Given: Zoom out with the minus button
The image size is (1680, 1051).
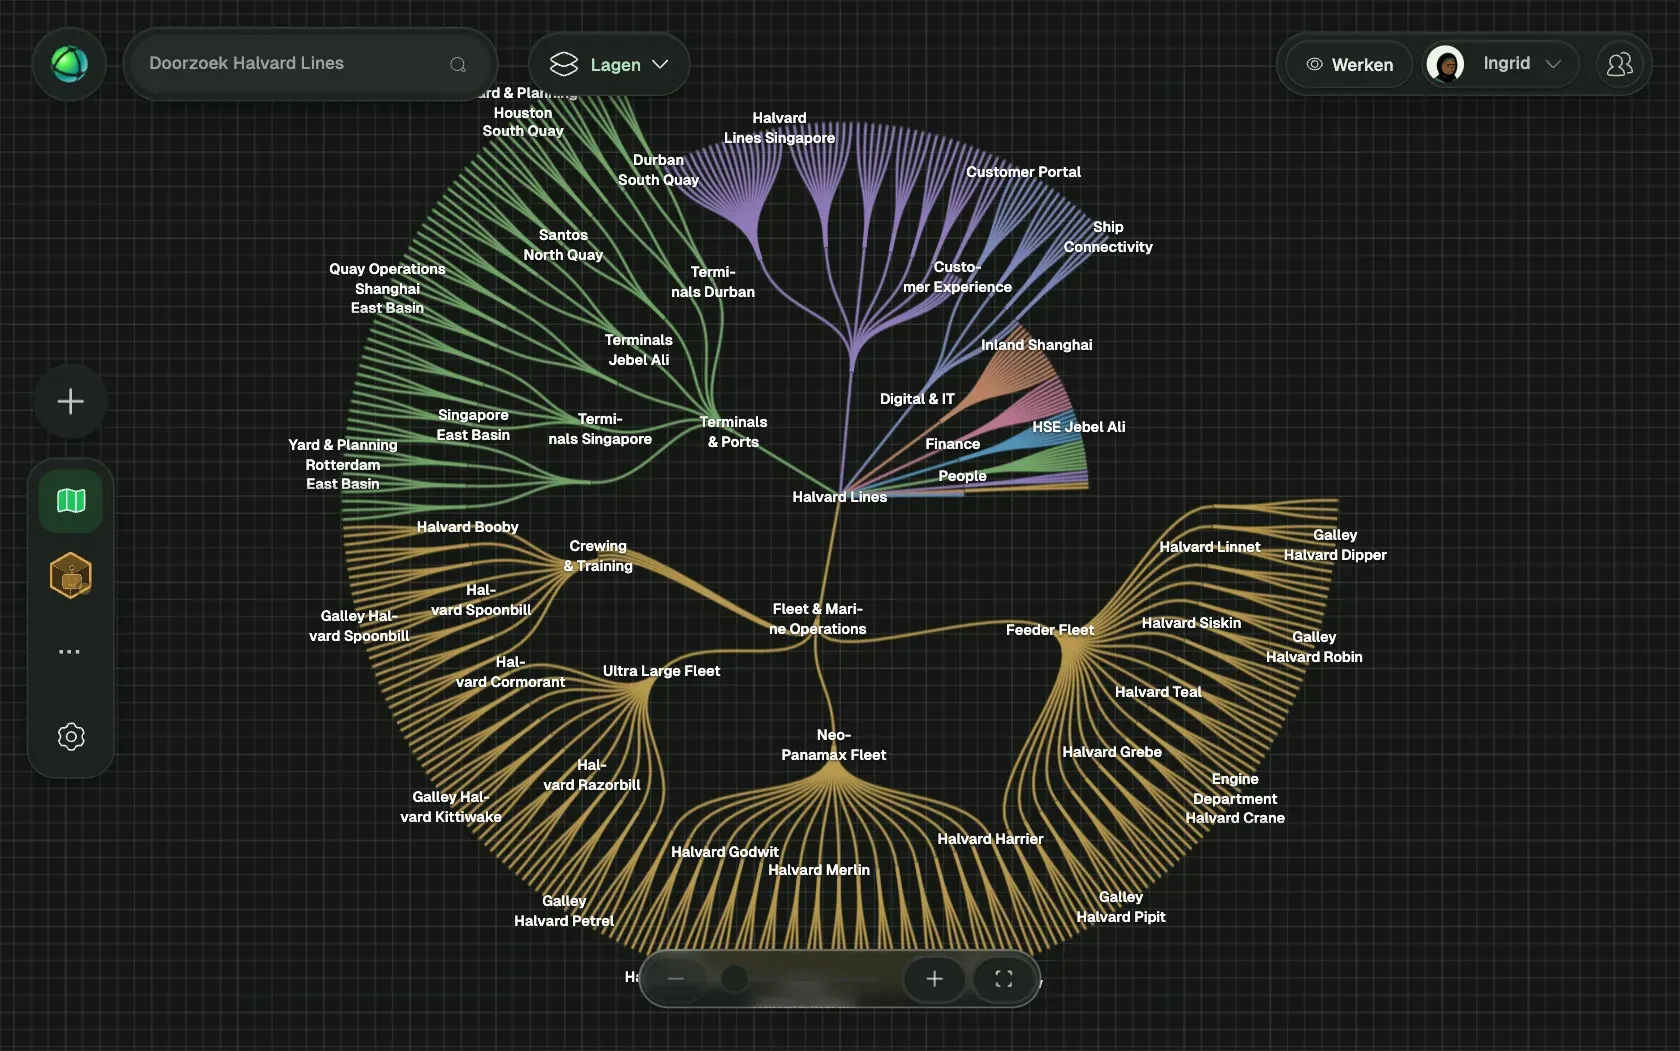Looking at the screenshot, I should point(676,979).
